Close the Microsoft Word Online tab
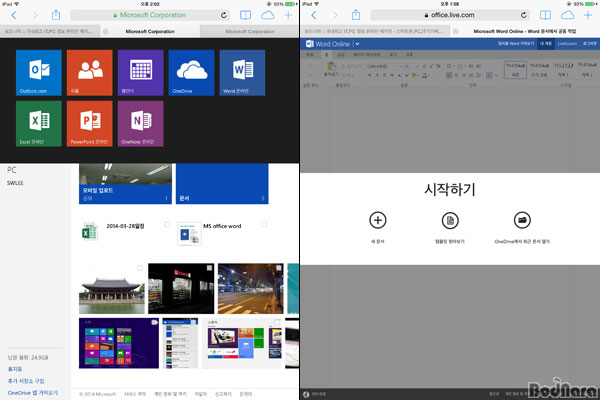 pyautogui.click(x=455, y=31)
